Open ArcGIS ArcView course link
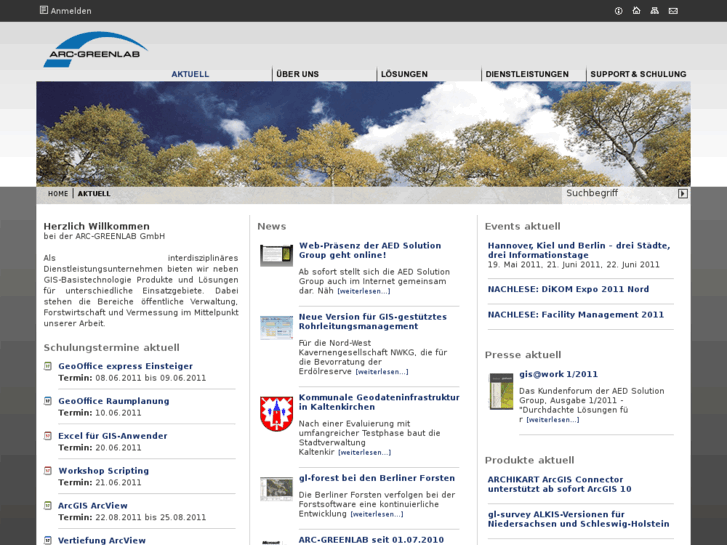 click(93, 505)
